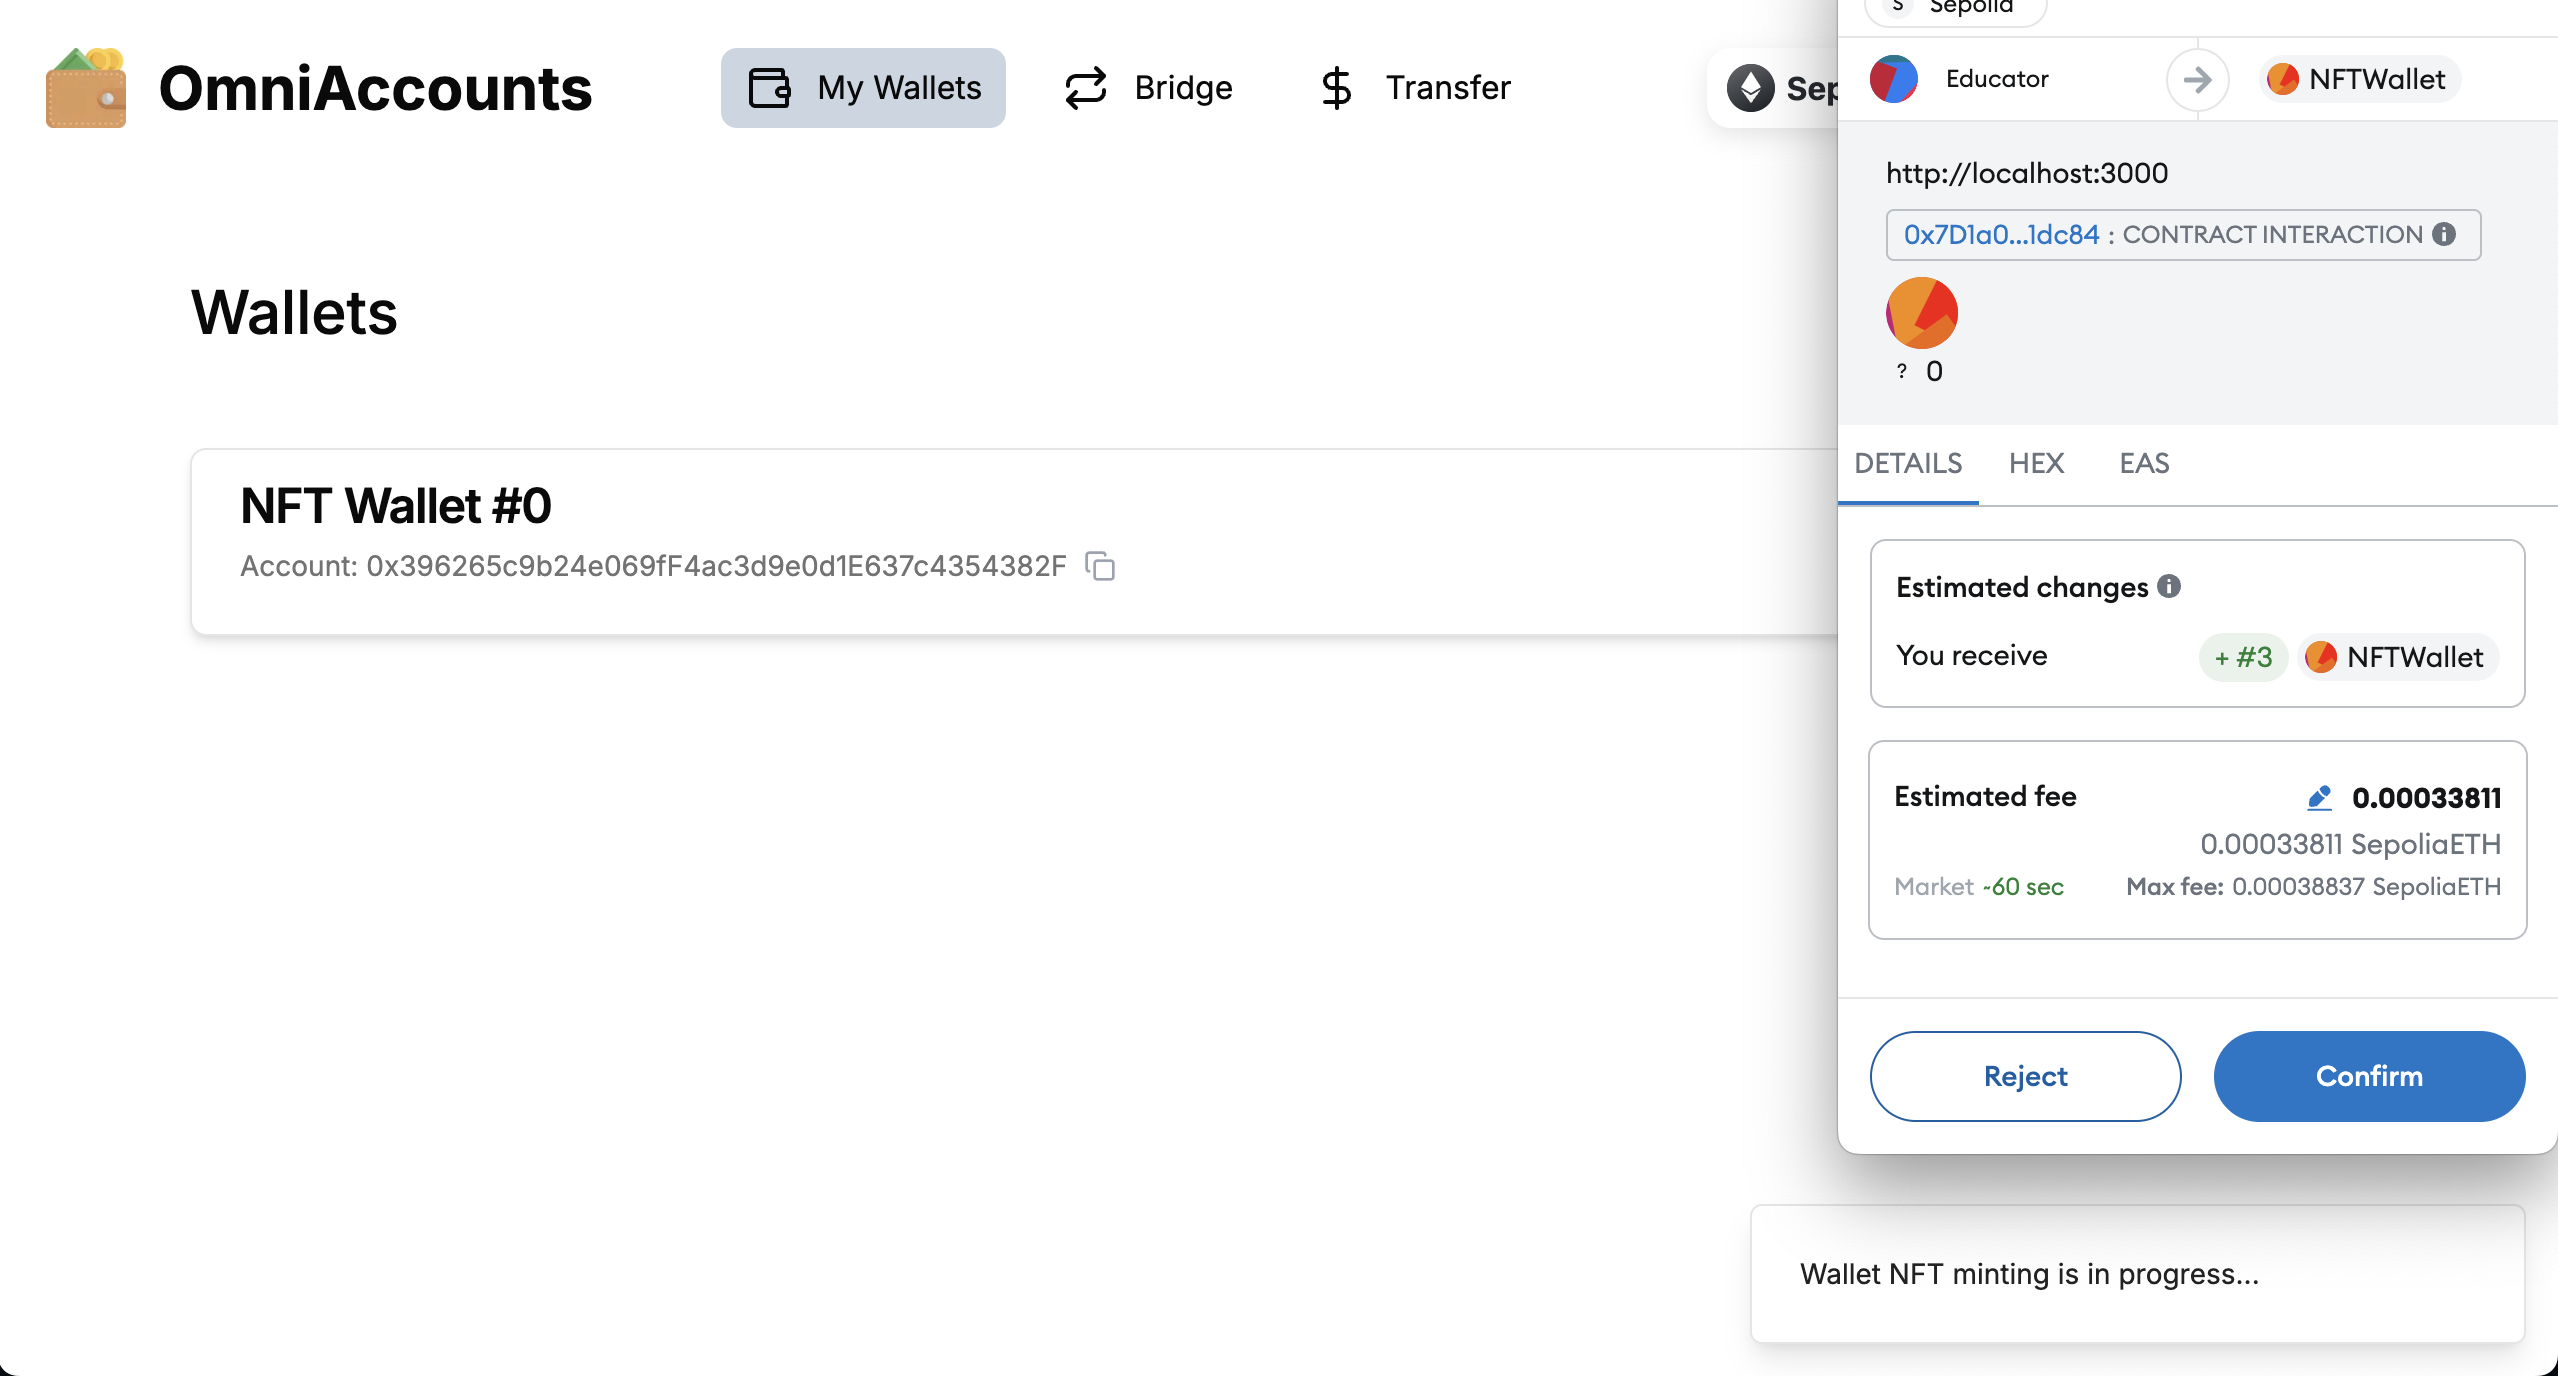Viewport: 2558px width, 1376px height.
Task: Click the copy address icon for NFT Wallet
Action: coord(1101,566)
